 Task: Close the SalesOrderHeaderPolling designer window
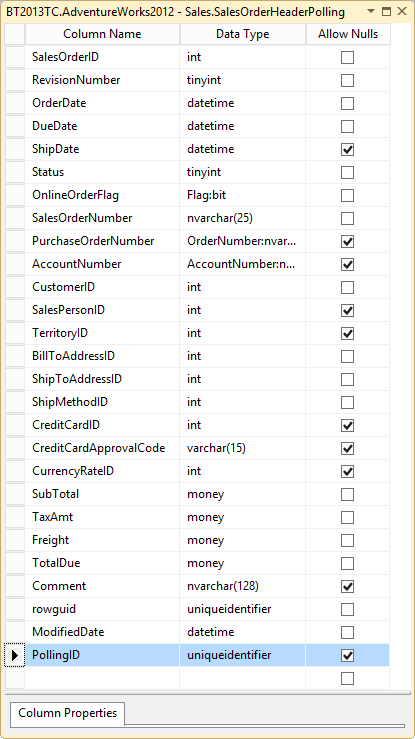coord(402,12)
